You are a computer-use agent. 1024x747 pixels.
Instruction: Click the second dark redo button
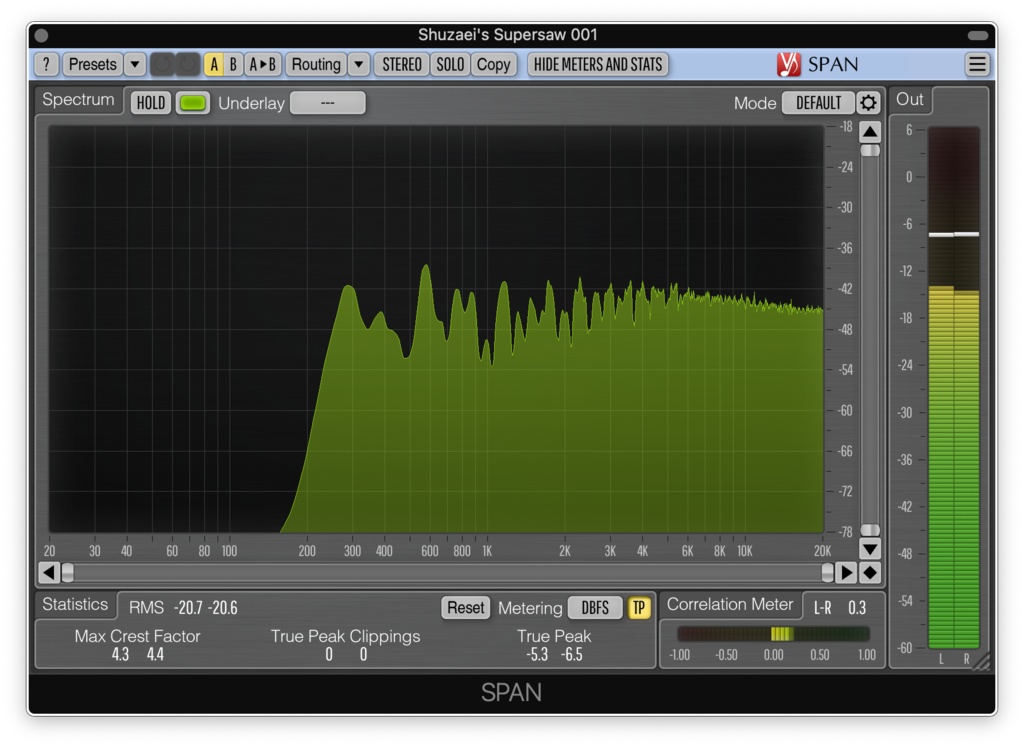[188, 65]
